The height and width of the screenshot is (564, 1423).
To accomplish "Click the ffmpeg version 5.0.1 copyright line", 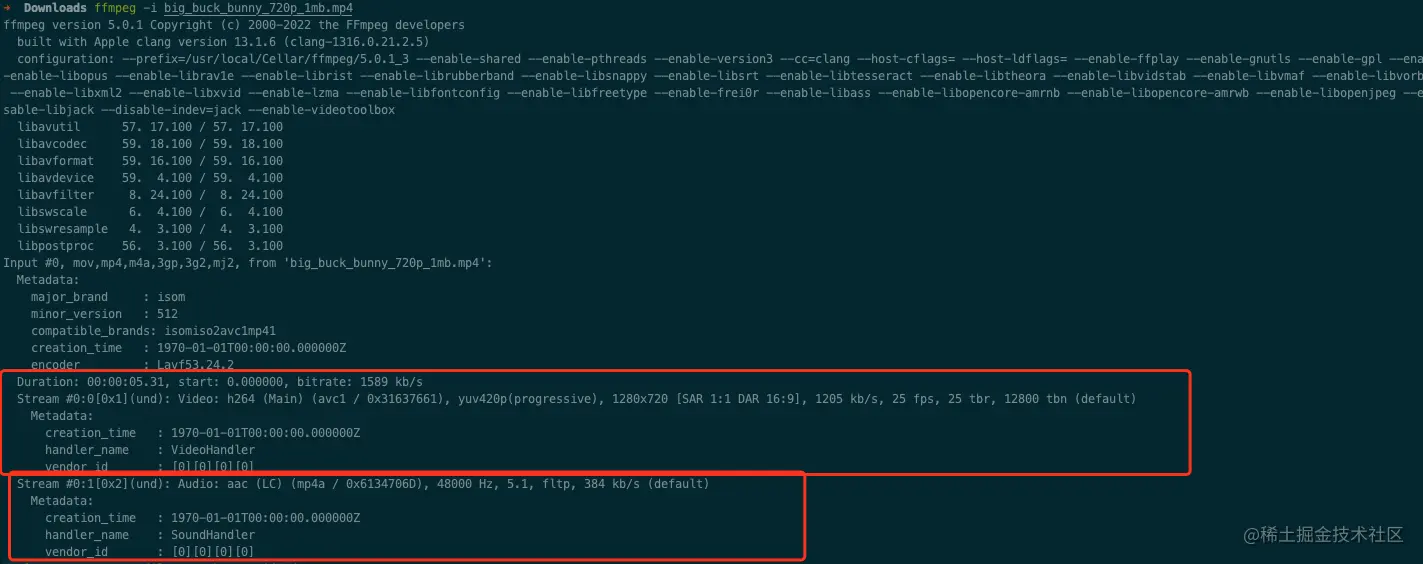I will (234, 25).
